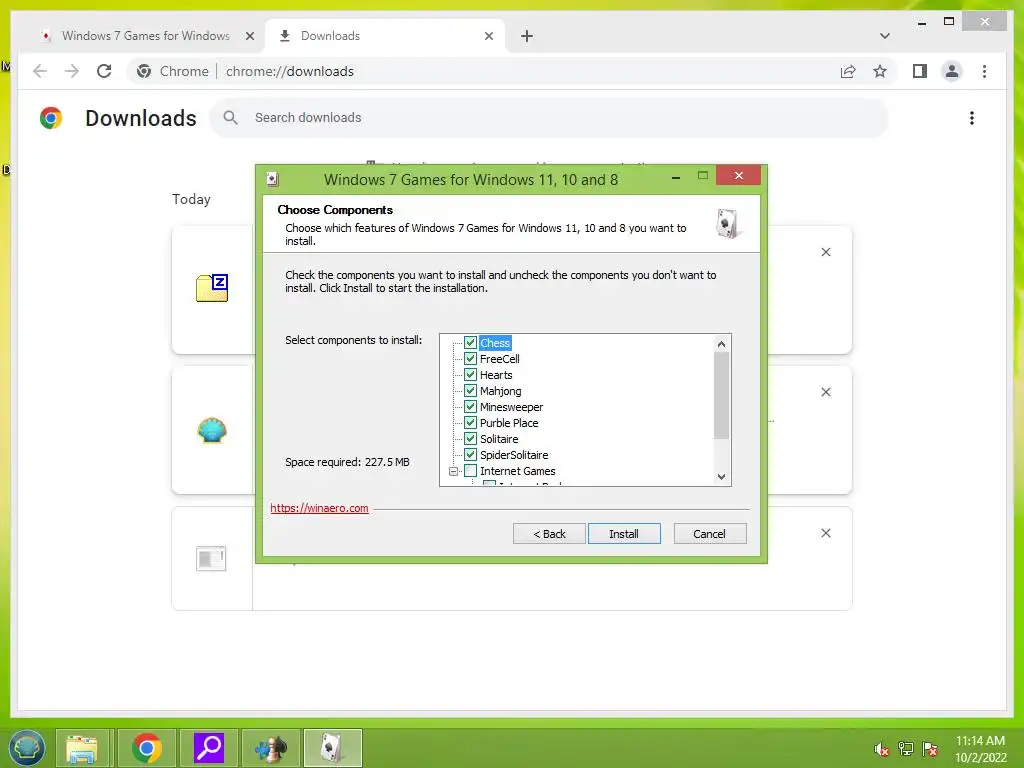Click the shell download file icon
This screenshot has height=768, width=1024.
coord(212,431)
